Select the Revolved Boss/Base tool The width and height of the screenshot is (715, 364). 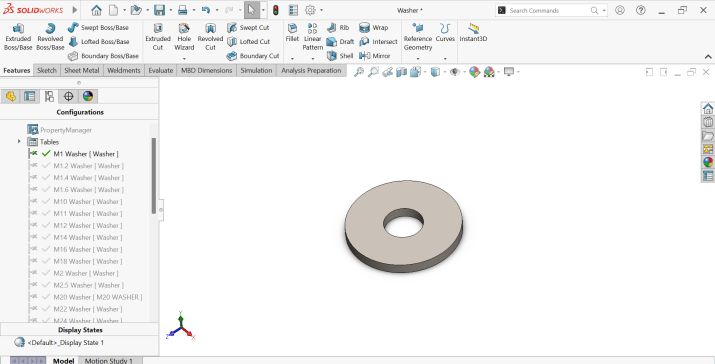[50, 36]
